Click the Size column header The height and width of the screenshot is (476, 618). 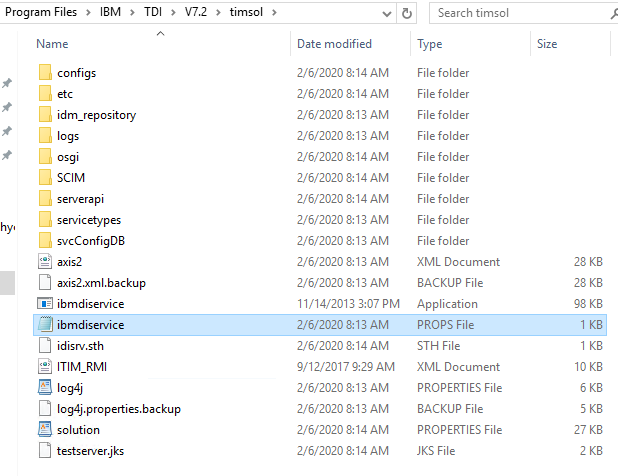547,44
